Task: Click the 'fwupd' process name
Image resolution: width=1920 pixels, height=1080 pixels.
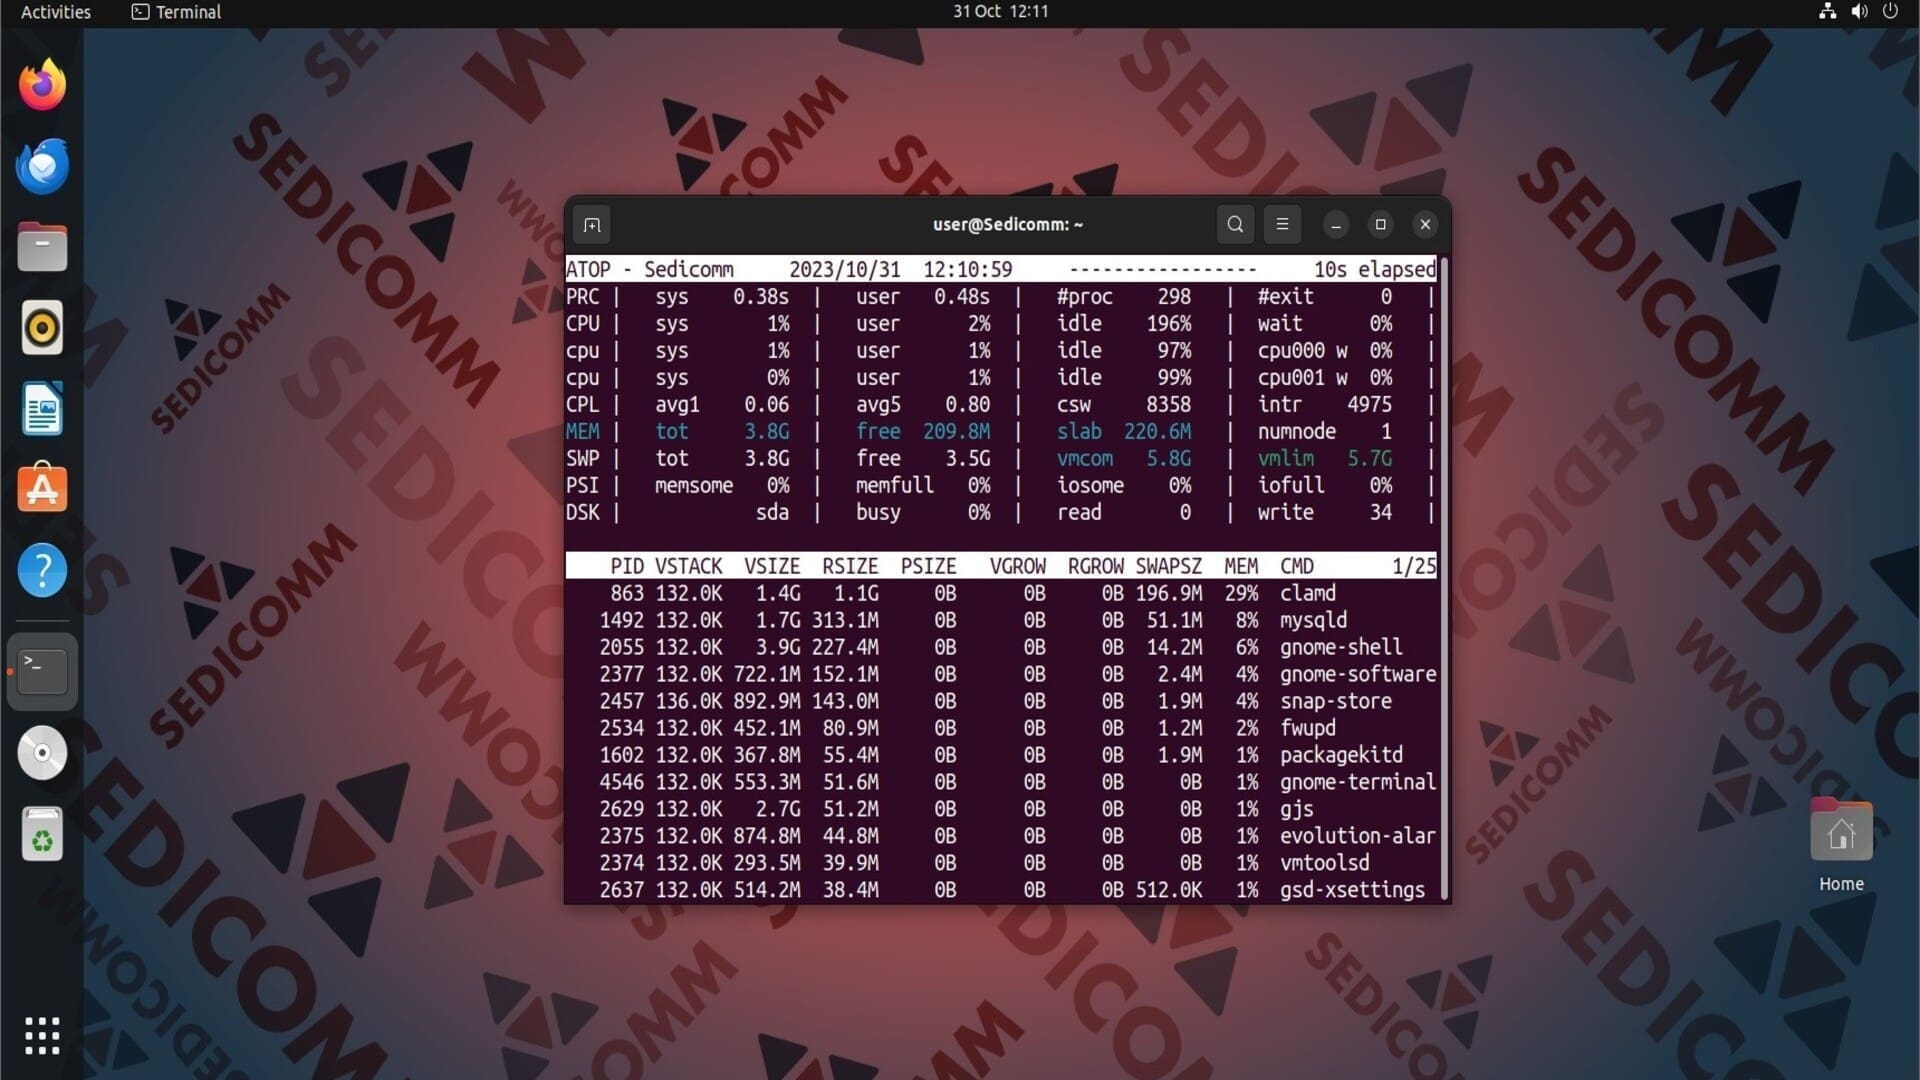Action: 1308,728
